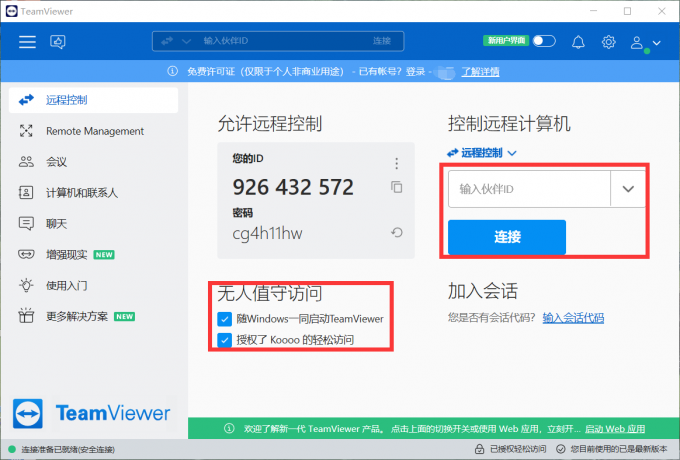Click the info icon in green banner
Viewport: 680px width, 460px height.
coord(229,429)
